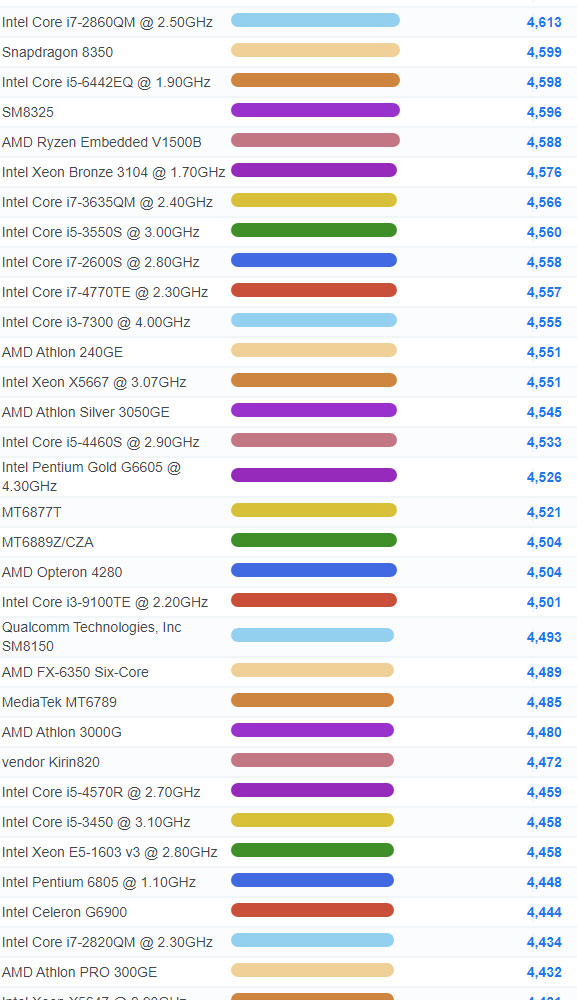Select the AMD Athlon 240GE link

pos(62,352)
